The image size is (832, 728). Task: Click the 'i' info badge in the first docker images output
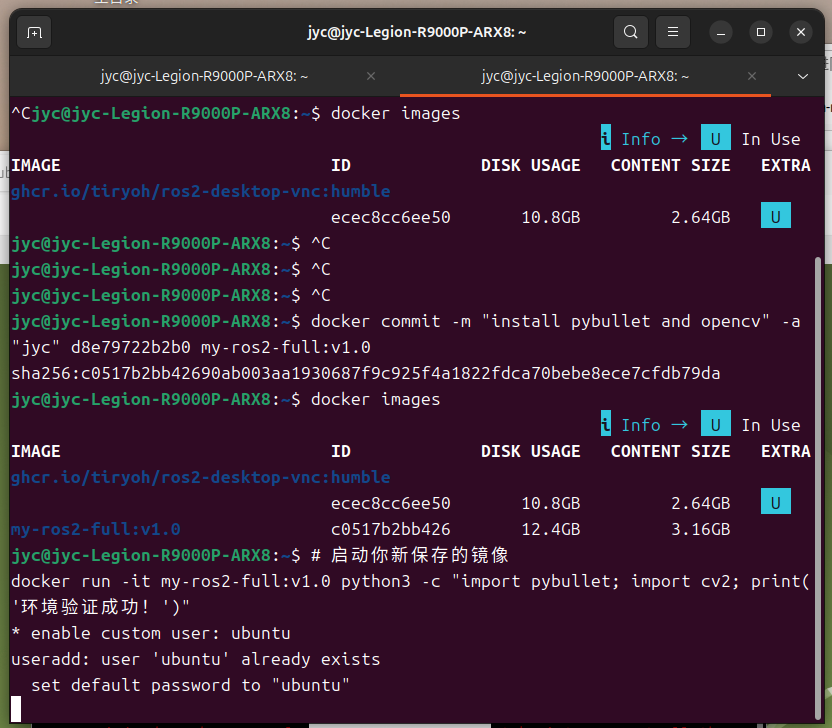pos(605,138)
